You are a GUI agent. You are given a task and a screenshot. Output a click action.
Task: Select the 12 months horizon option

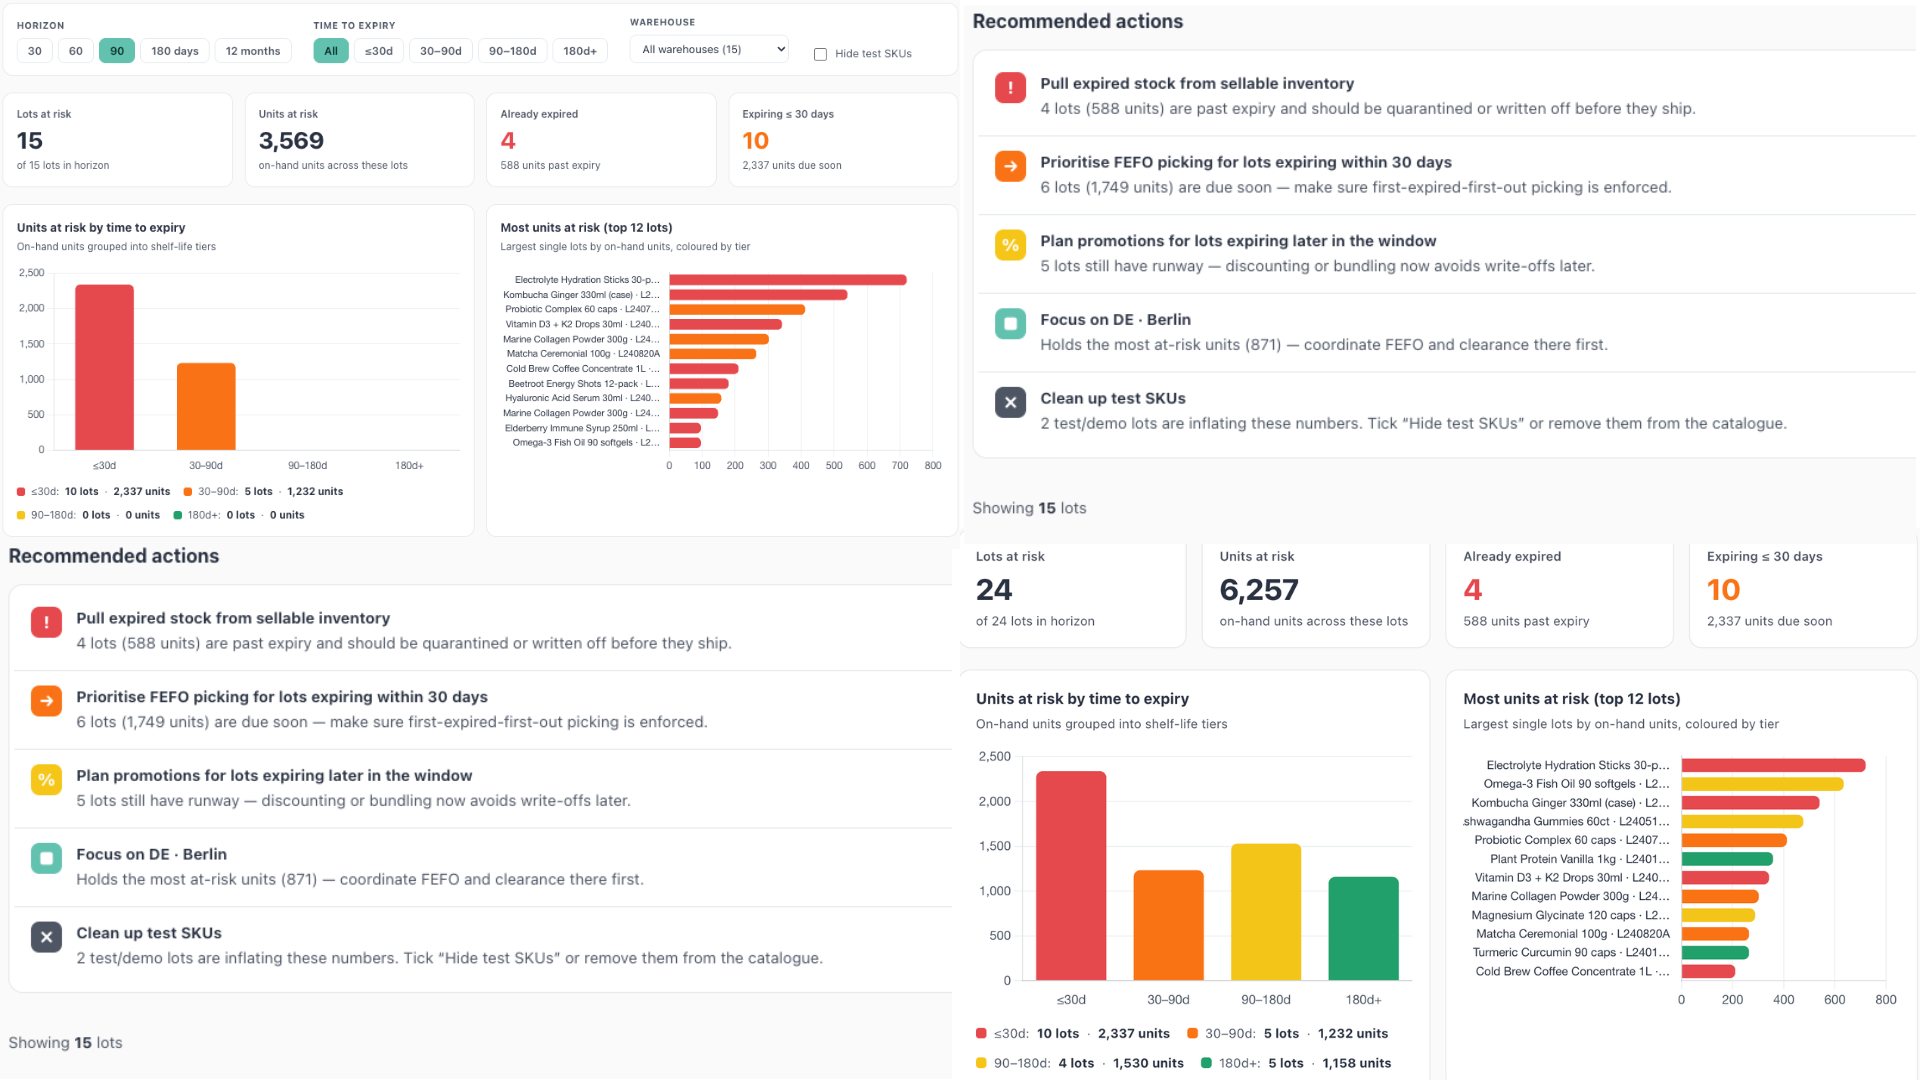(253, 51)
